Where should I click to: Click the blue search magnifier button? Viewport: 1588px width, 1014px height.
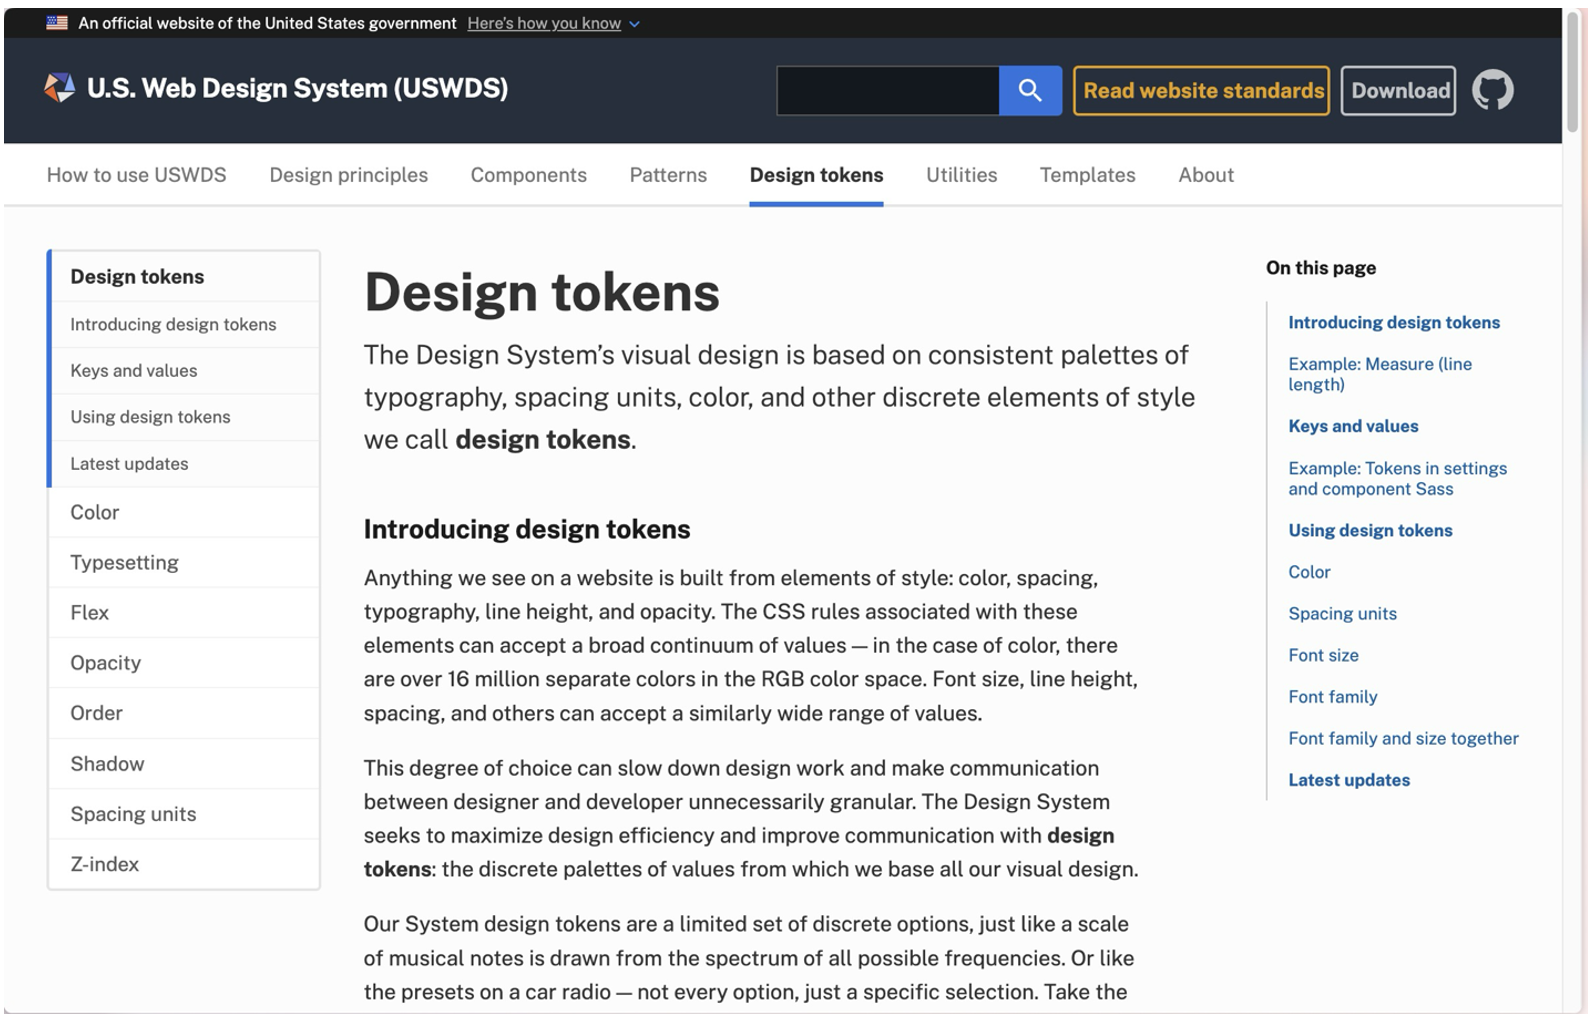pyautogui.click(x=1030, y=91)
